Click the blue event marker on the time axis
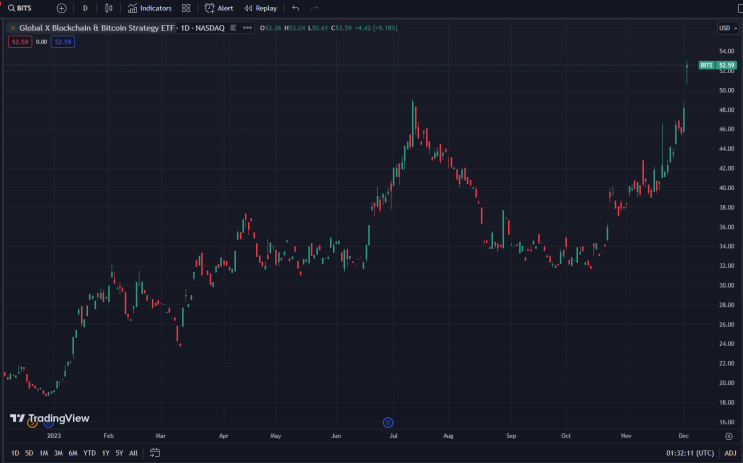 [388, 422]
